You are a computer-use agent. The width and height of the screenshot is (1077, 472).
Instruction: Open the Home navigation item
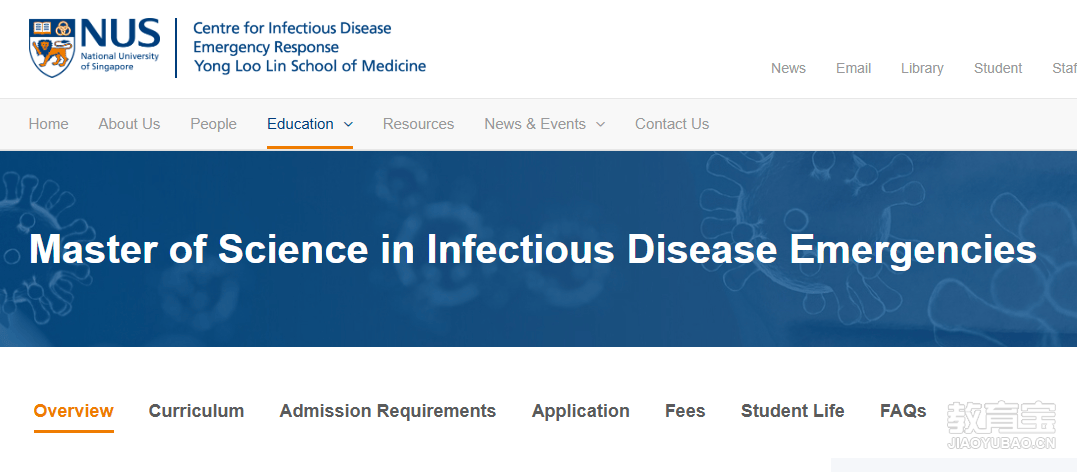(48, 124)
